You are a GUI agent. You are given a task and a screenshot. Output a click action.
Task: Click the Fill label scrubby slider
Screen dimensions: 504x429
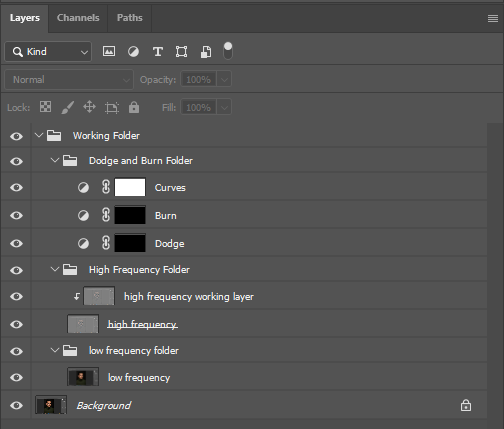[x=169, y=108]
